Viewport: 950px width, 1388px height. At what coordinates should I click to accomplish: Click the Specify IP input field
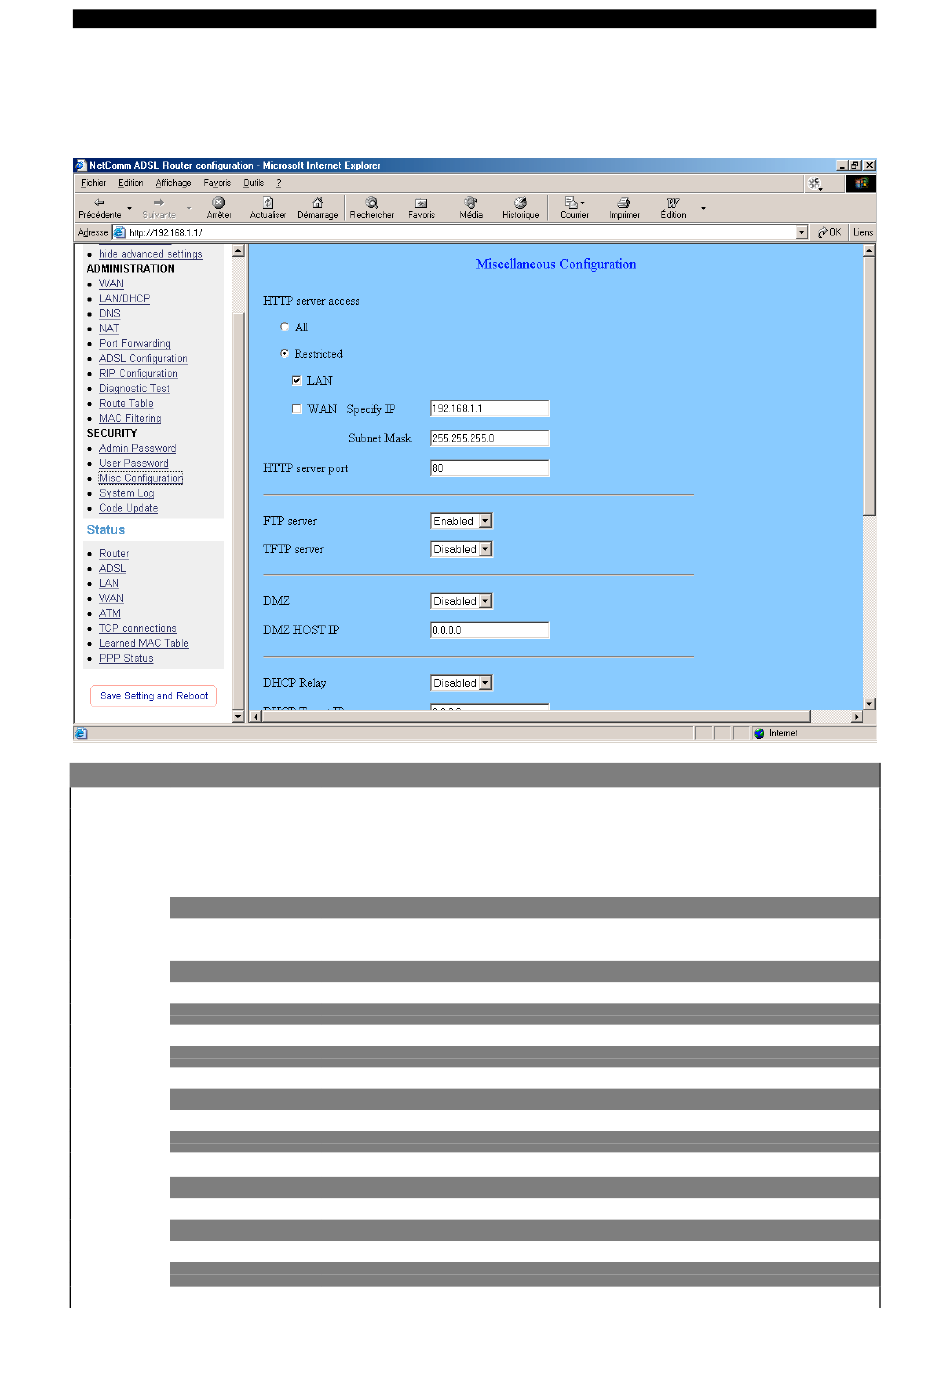pos(490,408)
